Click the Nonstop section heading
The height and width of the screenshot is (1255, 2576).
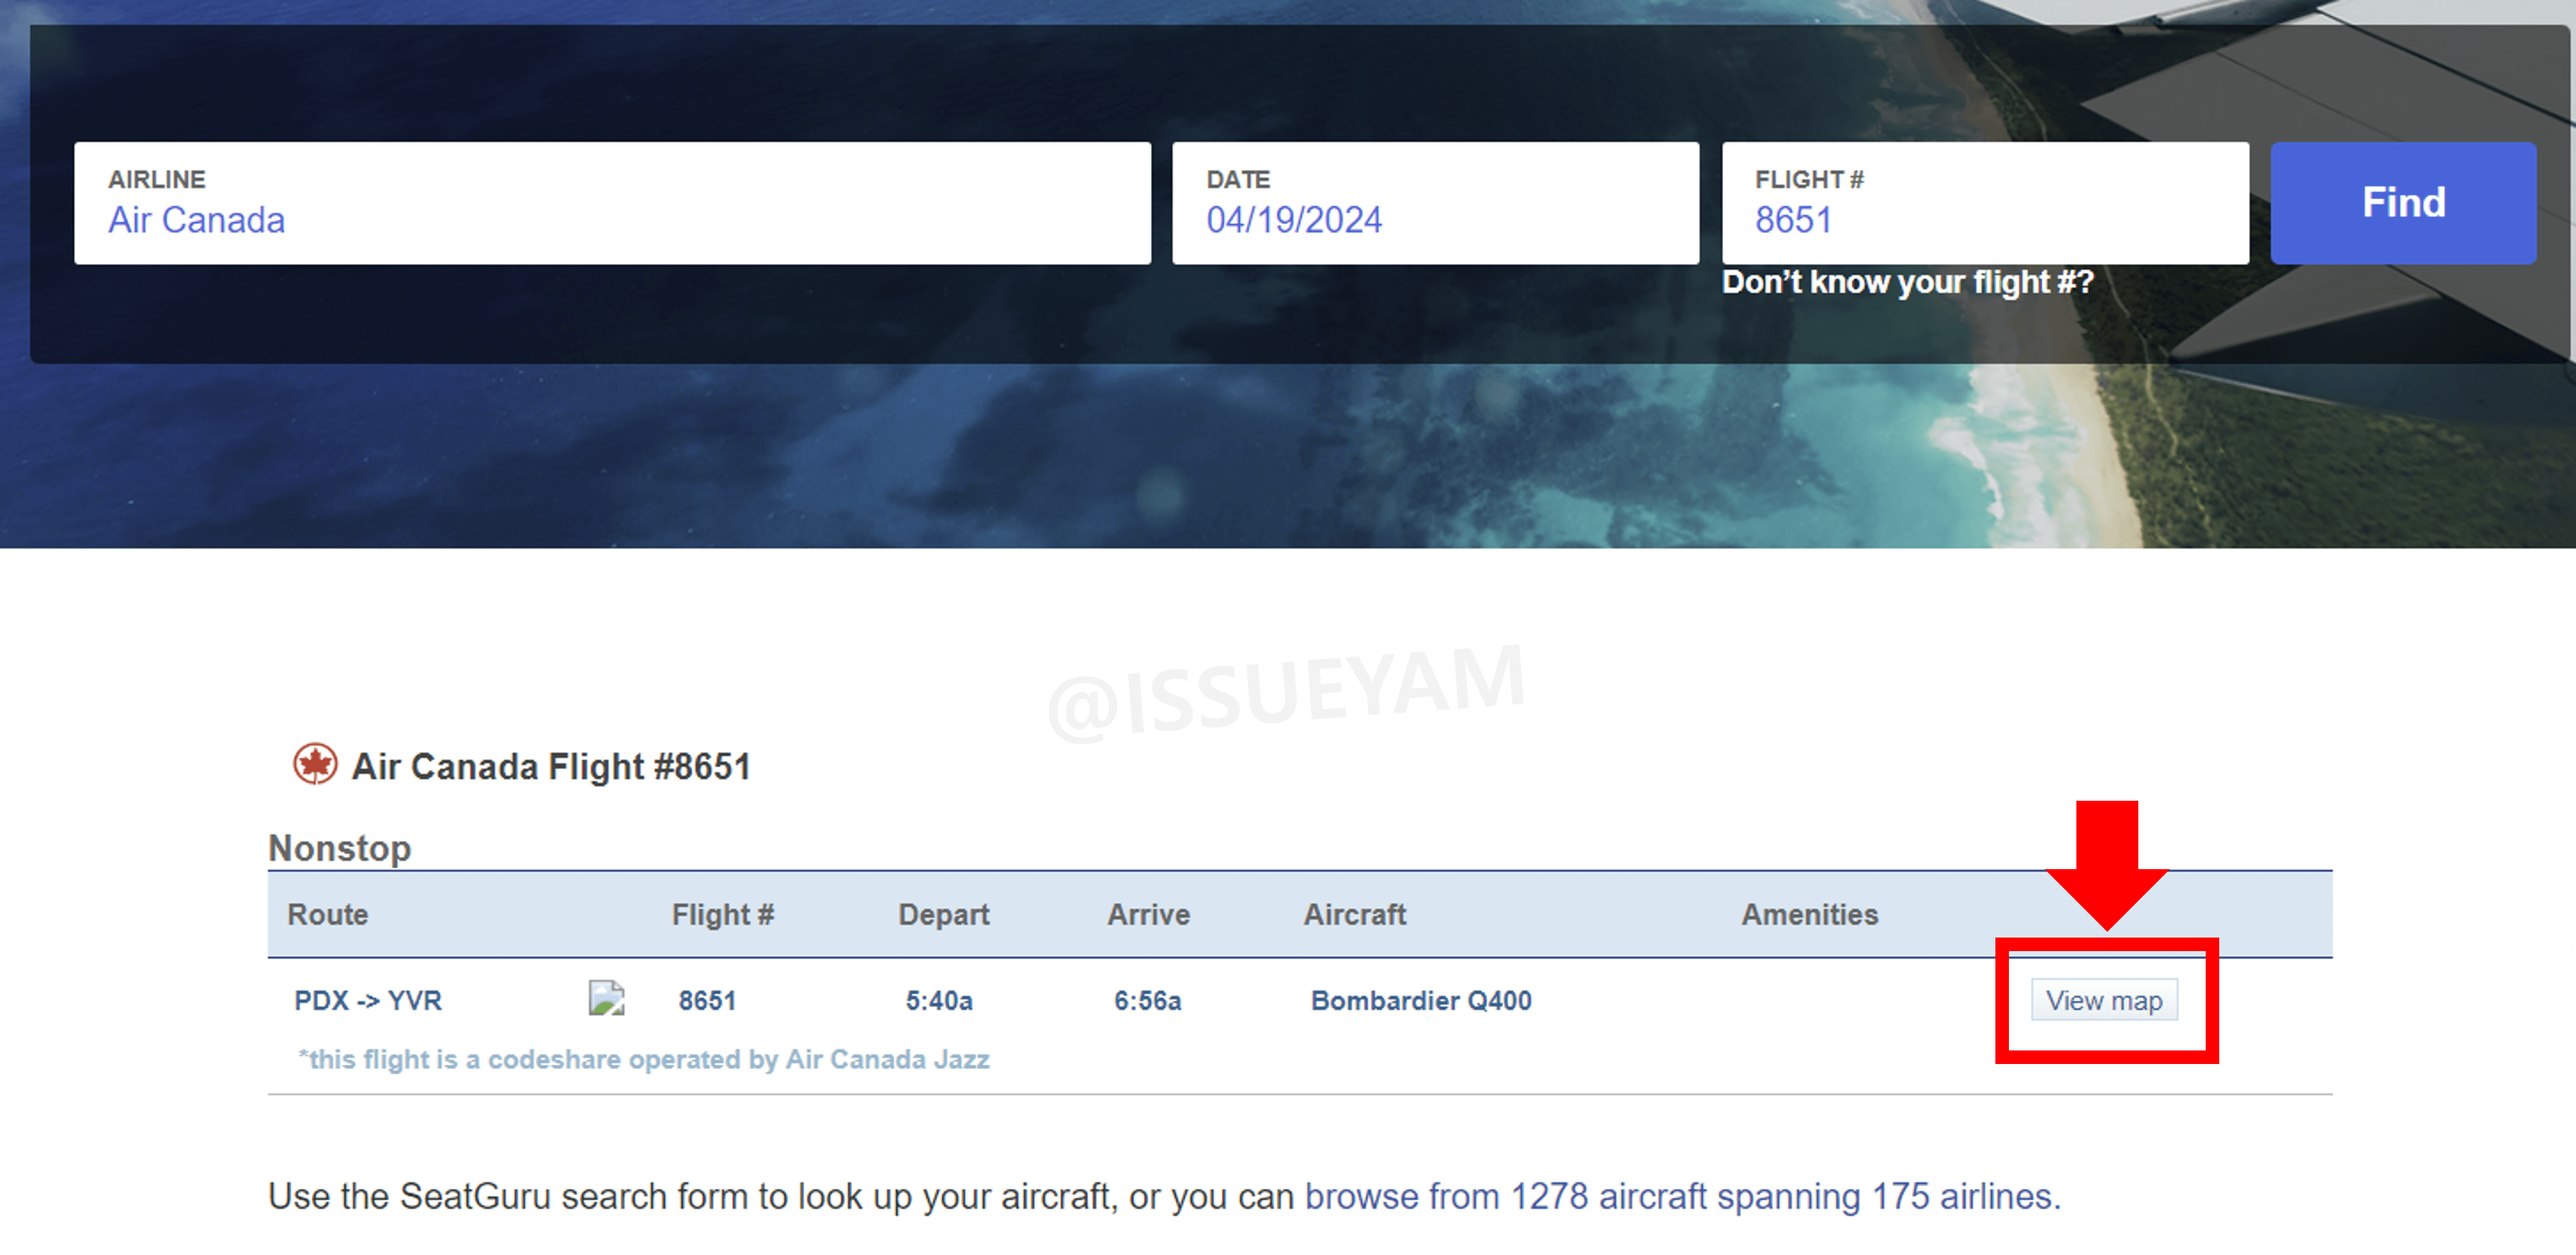pos(340,848)
